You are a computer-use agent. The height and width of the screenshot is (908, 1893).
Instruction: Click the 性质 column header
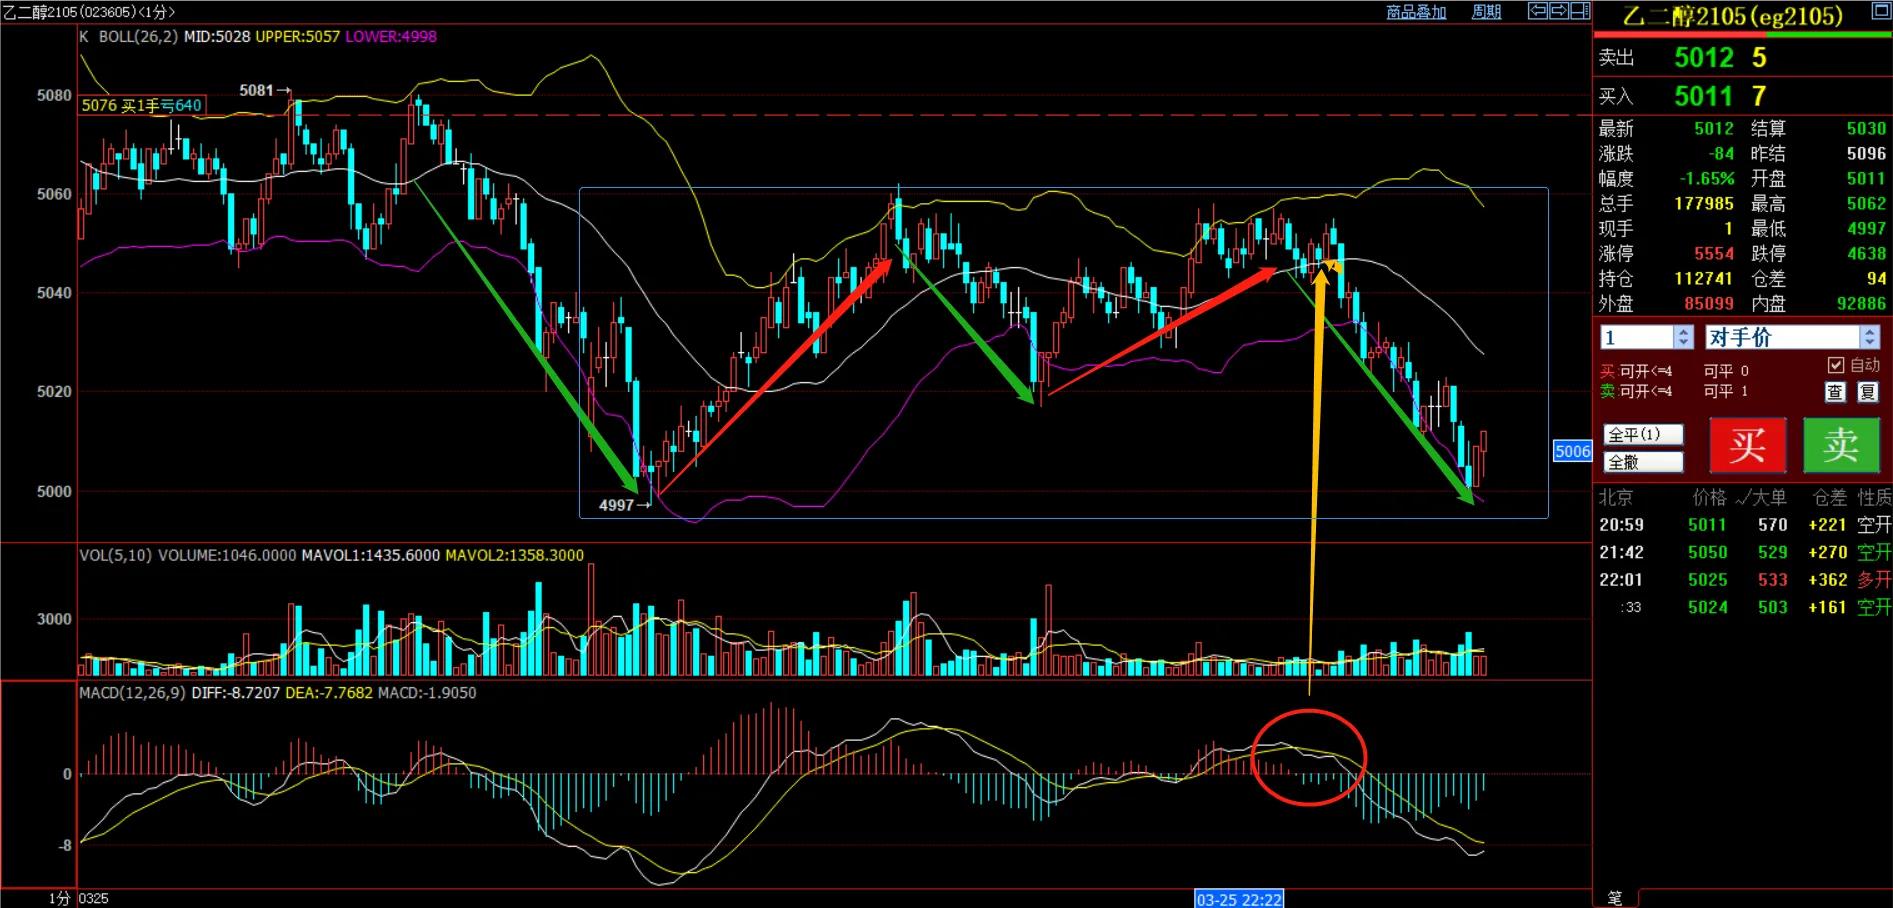point(1874,497)
